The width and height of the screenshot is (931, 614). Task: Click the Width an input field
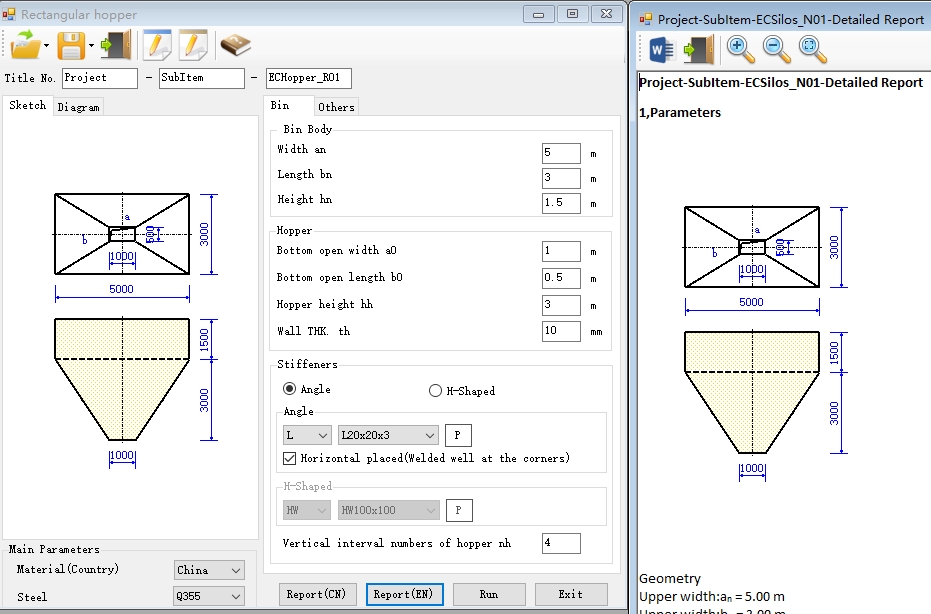[561, 153]
